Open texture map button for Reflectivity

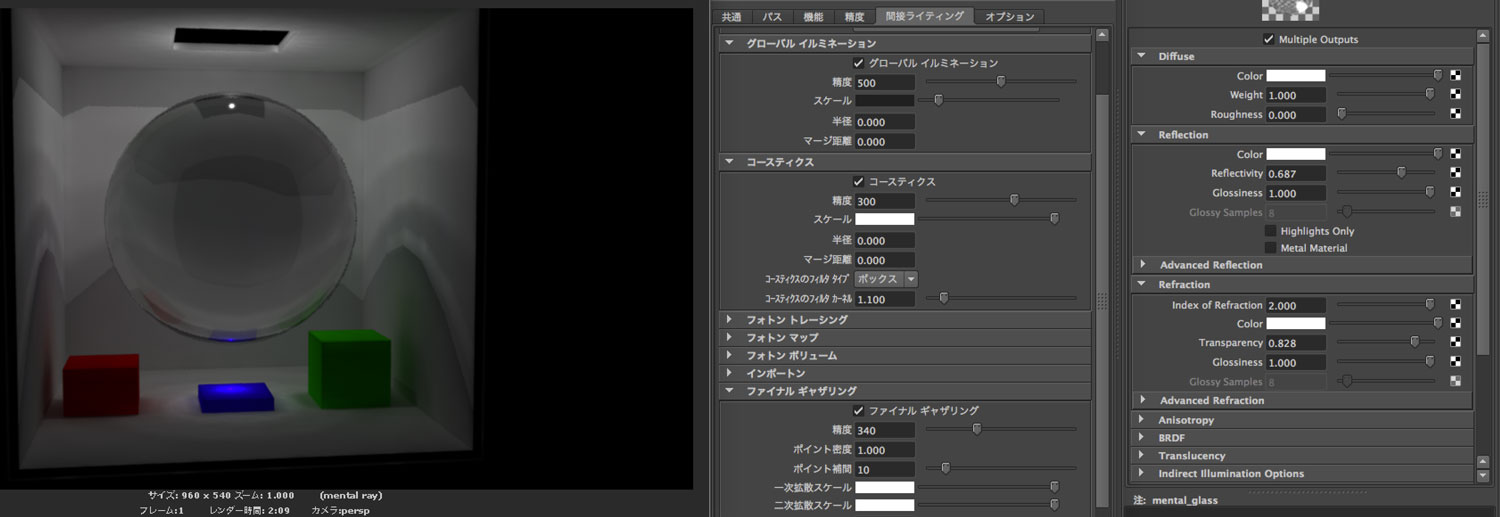pyautogui.click(x=1456, y=173)
